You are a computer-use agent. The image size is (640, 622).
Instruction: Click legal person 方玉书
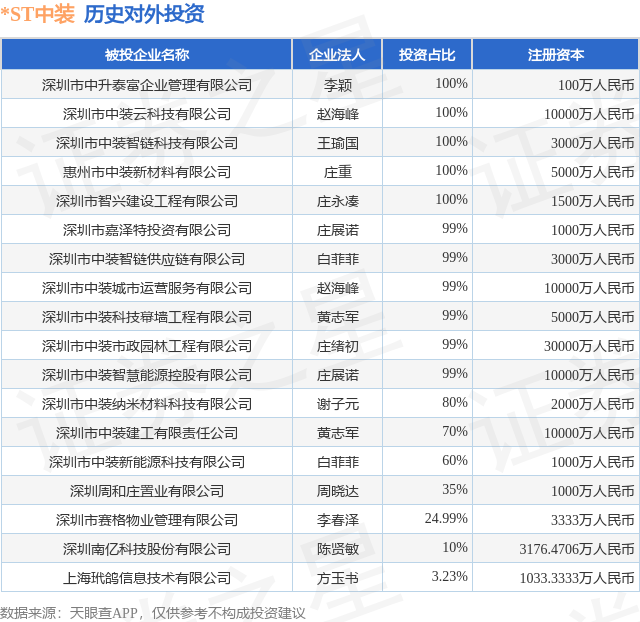[x=338, y=578]
